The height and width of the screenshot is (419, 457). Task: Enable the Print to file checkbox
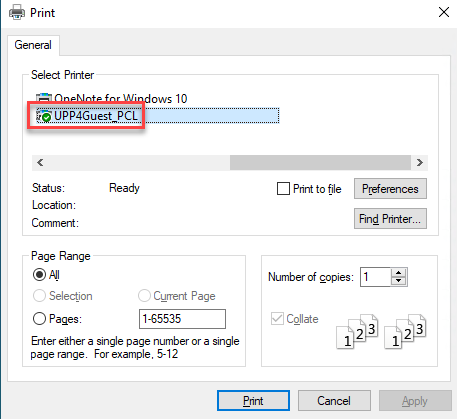click(x=283, y=189)
